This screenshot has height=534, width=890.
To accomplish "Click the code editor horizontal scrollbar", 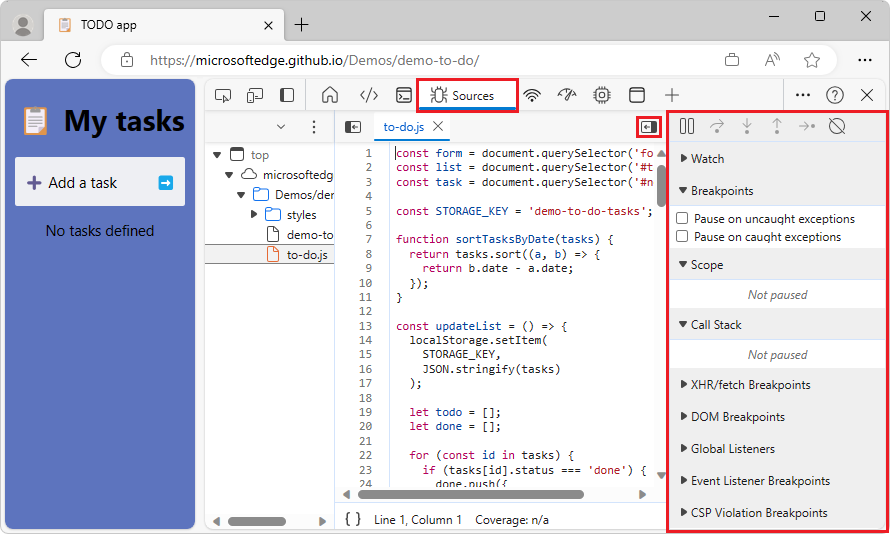I will point(471,494).
